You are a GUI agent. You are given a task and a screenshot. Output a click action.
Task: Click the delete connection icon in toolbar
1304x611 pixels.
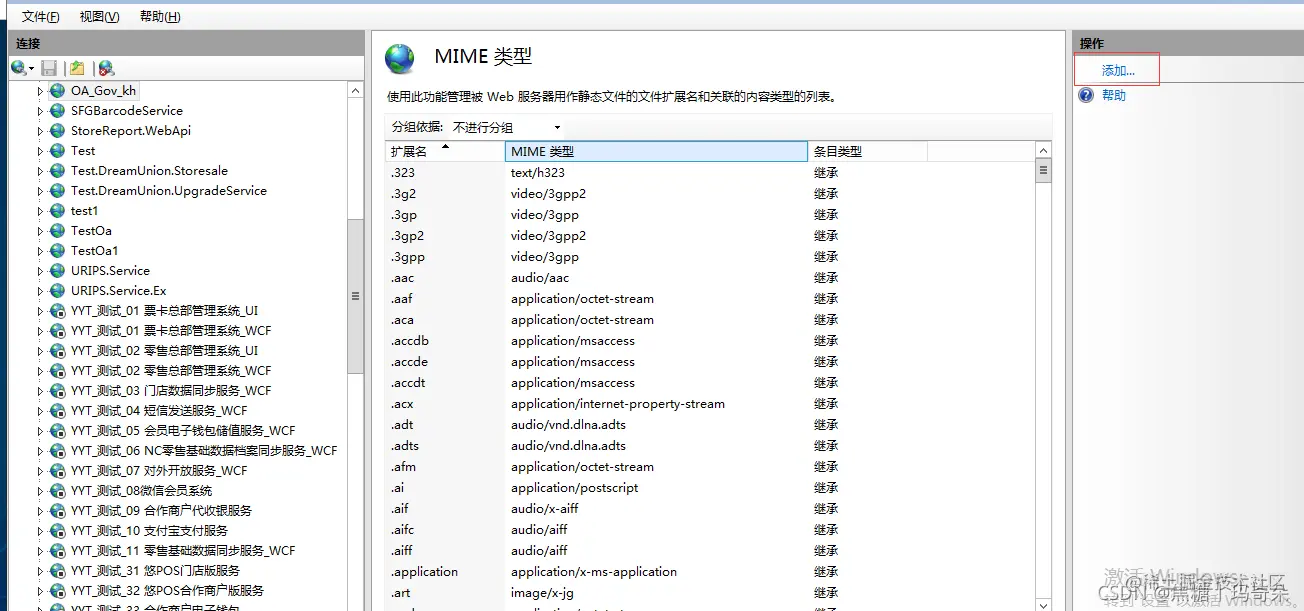click(x=106, y=68)
